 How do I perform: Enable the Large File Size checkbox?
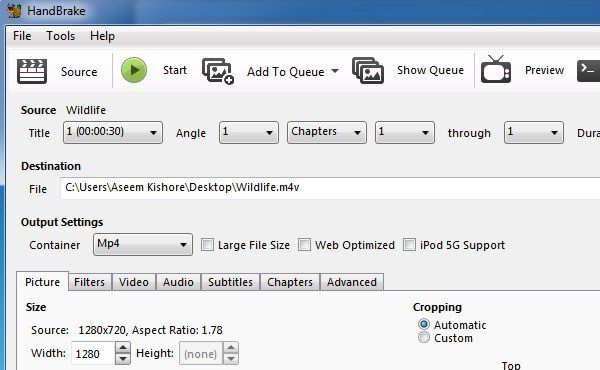pos(207,244)
